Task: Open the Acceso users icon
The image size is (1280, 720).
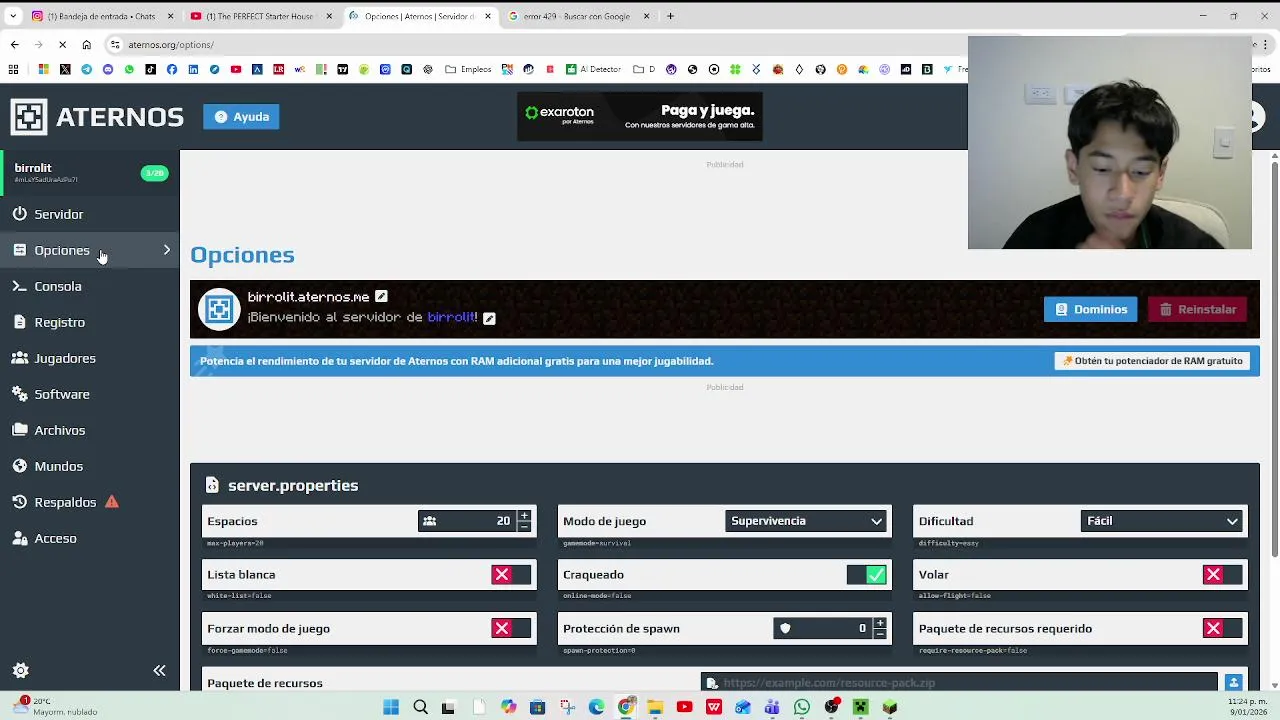Action: click(20, 538)
